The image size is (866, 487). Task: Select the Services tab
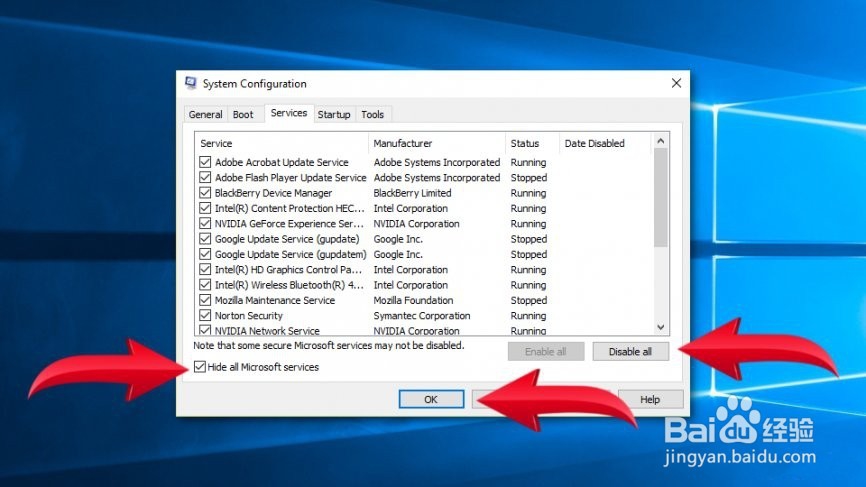289,113
